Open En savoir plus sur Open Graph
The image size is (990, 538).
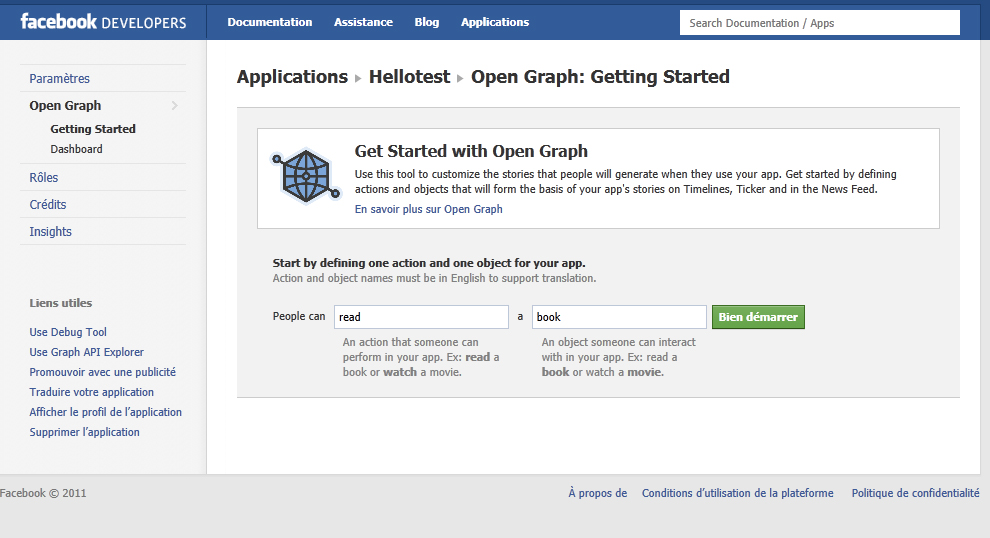429,209
